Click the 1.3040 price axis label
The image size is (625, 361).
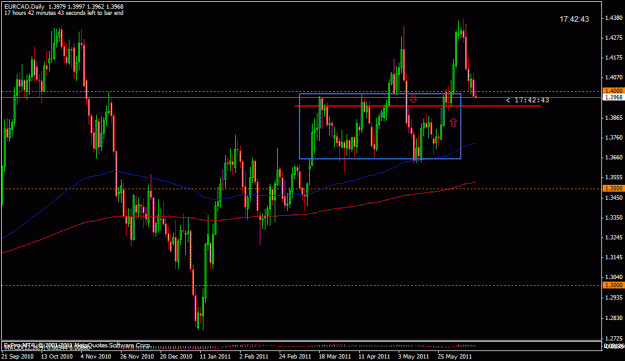[614, 277]
